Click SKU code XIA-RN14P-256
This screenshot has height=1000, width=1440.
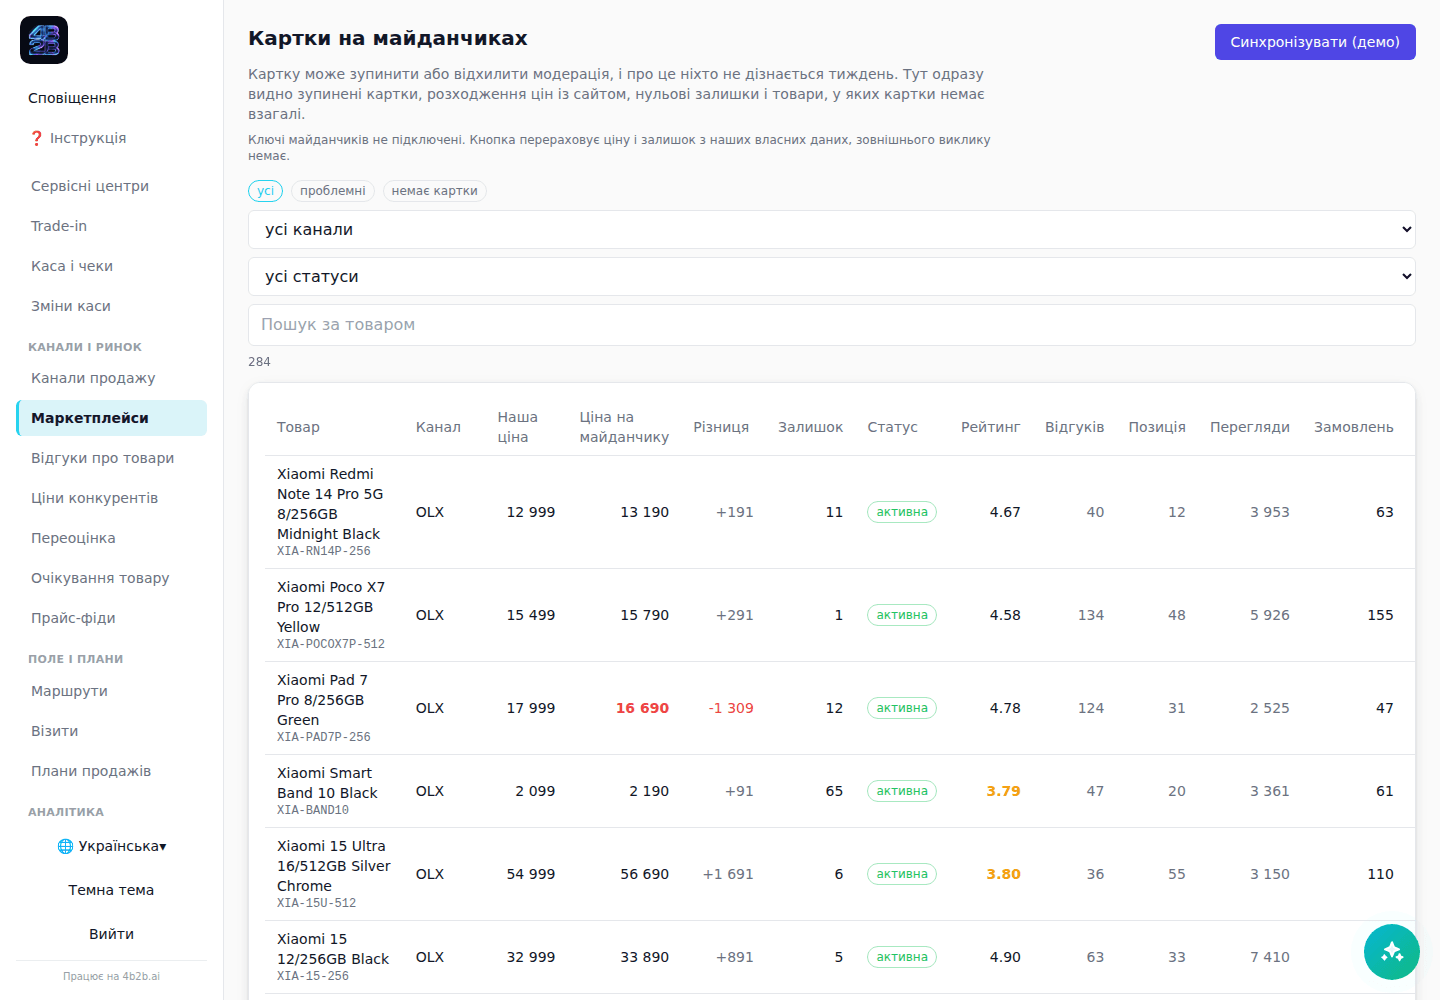coord(324,551)
